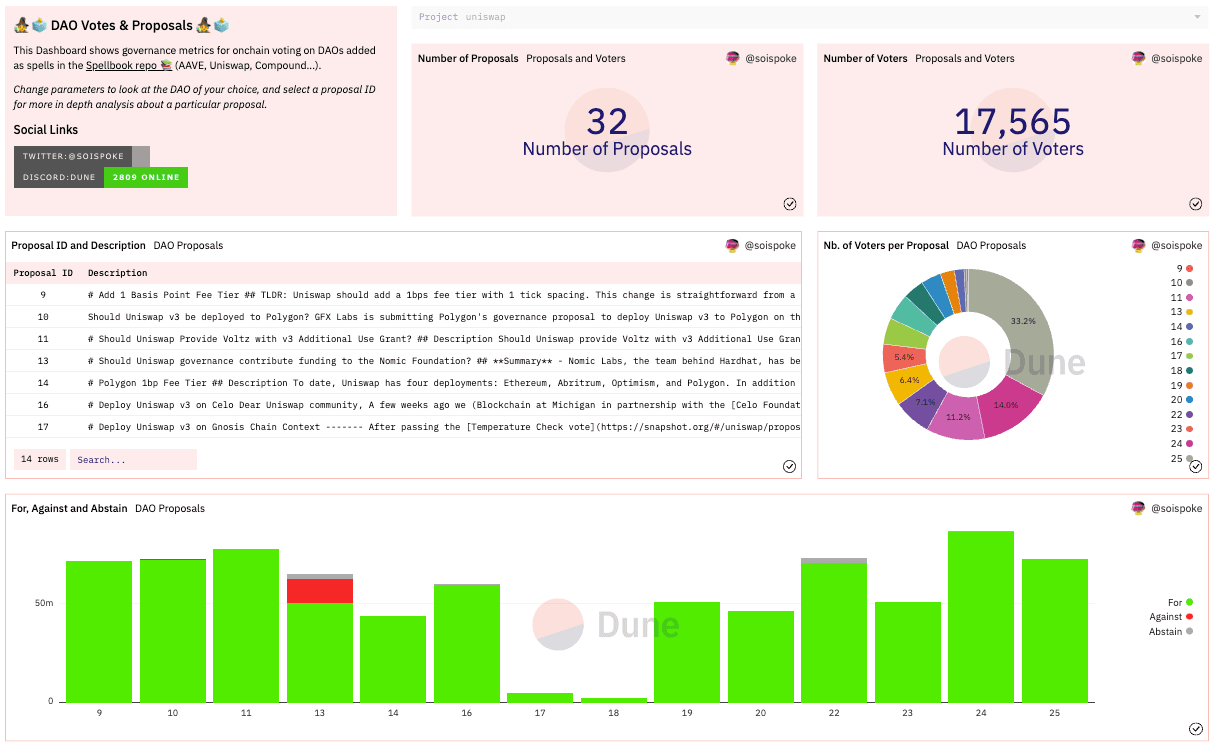
Task: Toggle proposal 18 in the pie chart legend
Action: tap(1182, 370)
